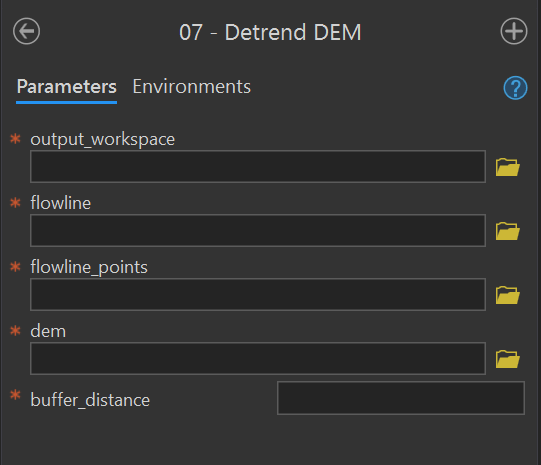
Task: Click the buffer_distance parameter label
Action: point(90,400)
